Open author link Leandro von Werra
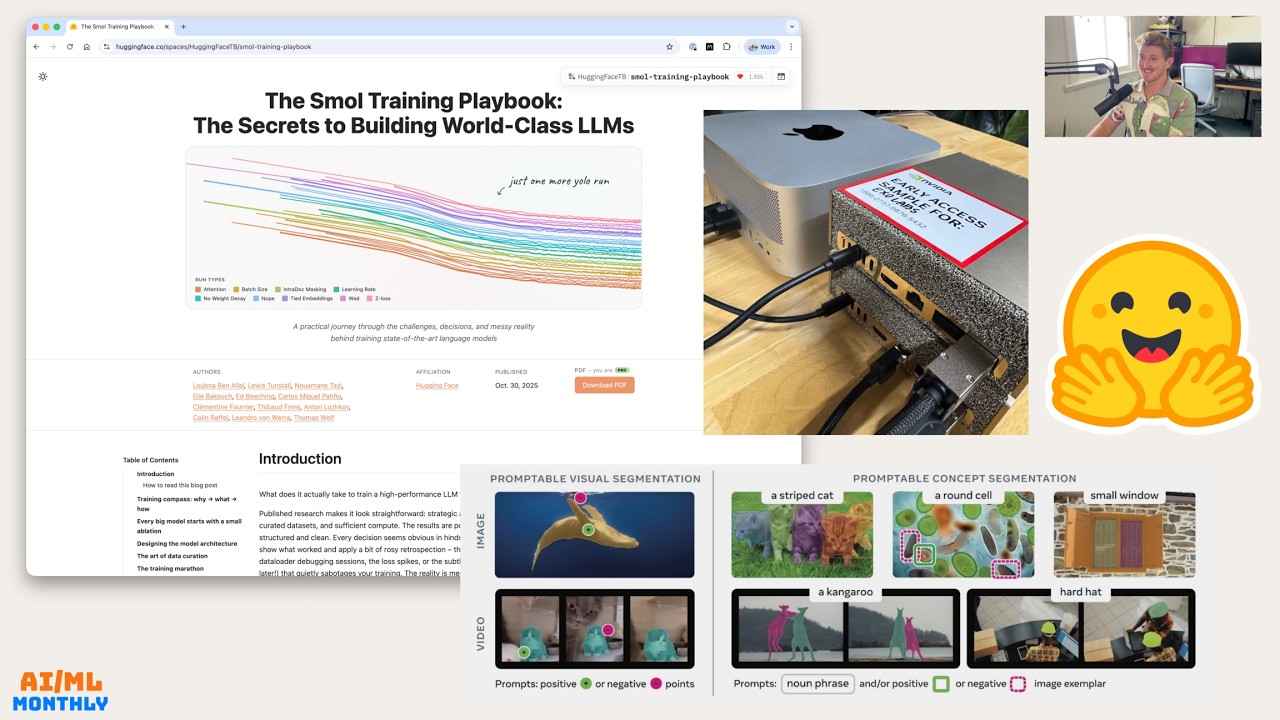Viewport: 1280px width, 720px height. click(x=260, y=418)
